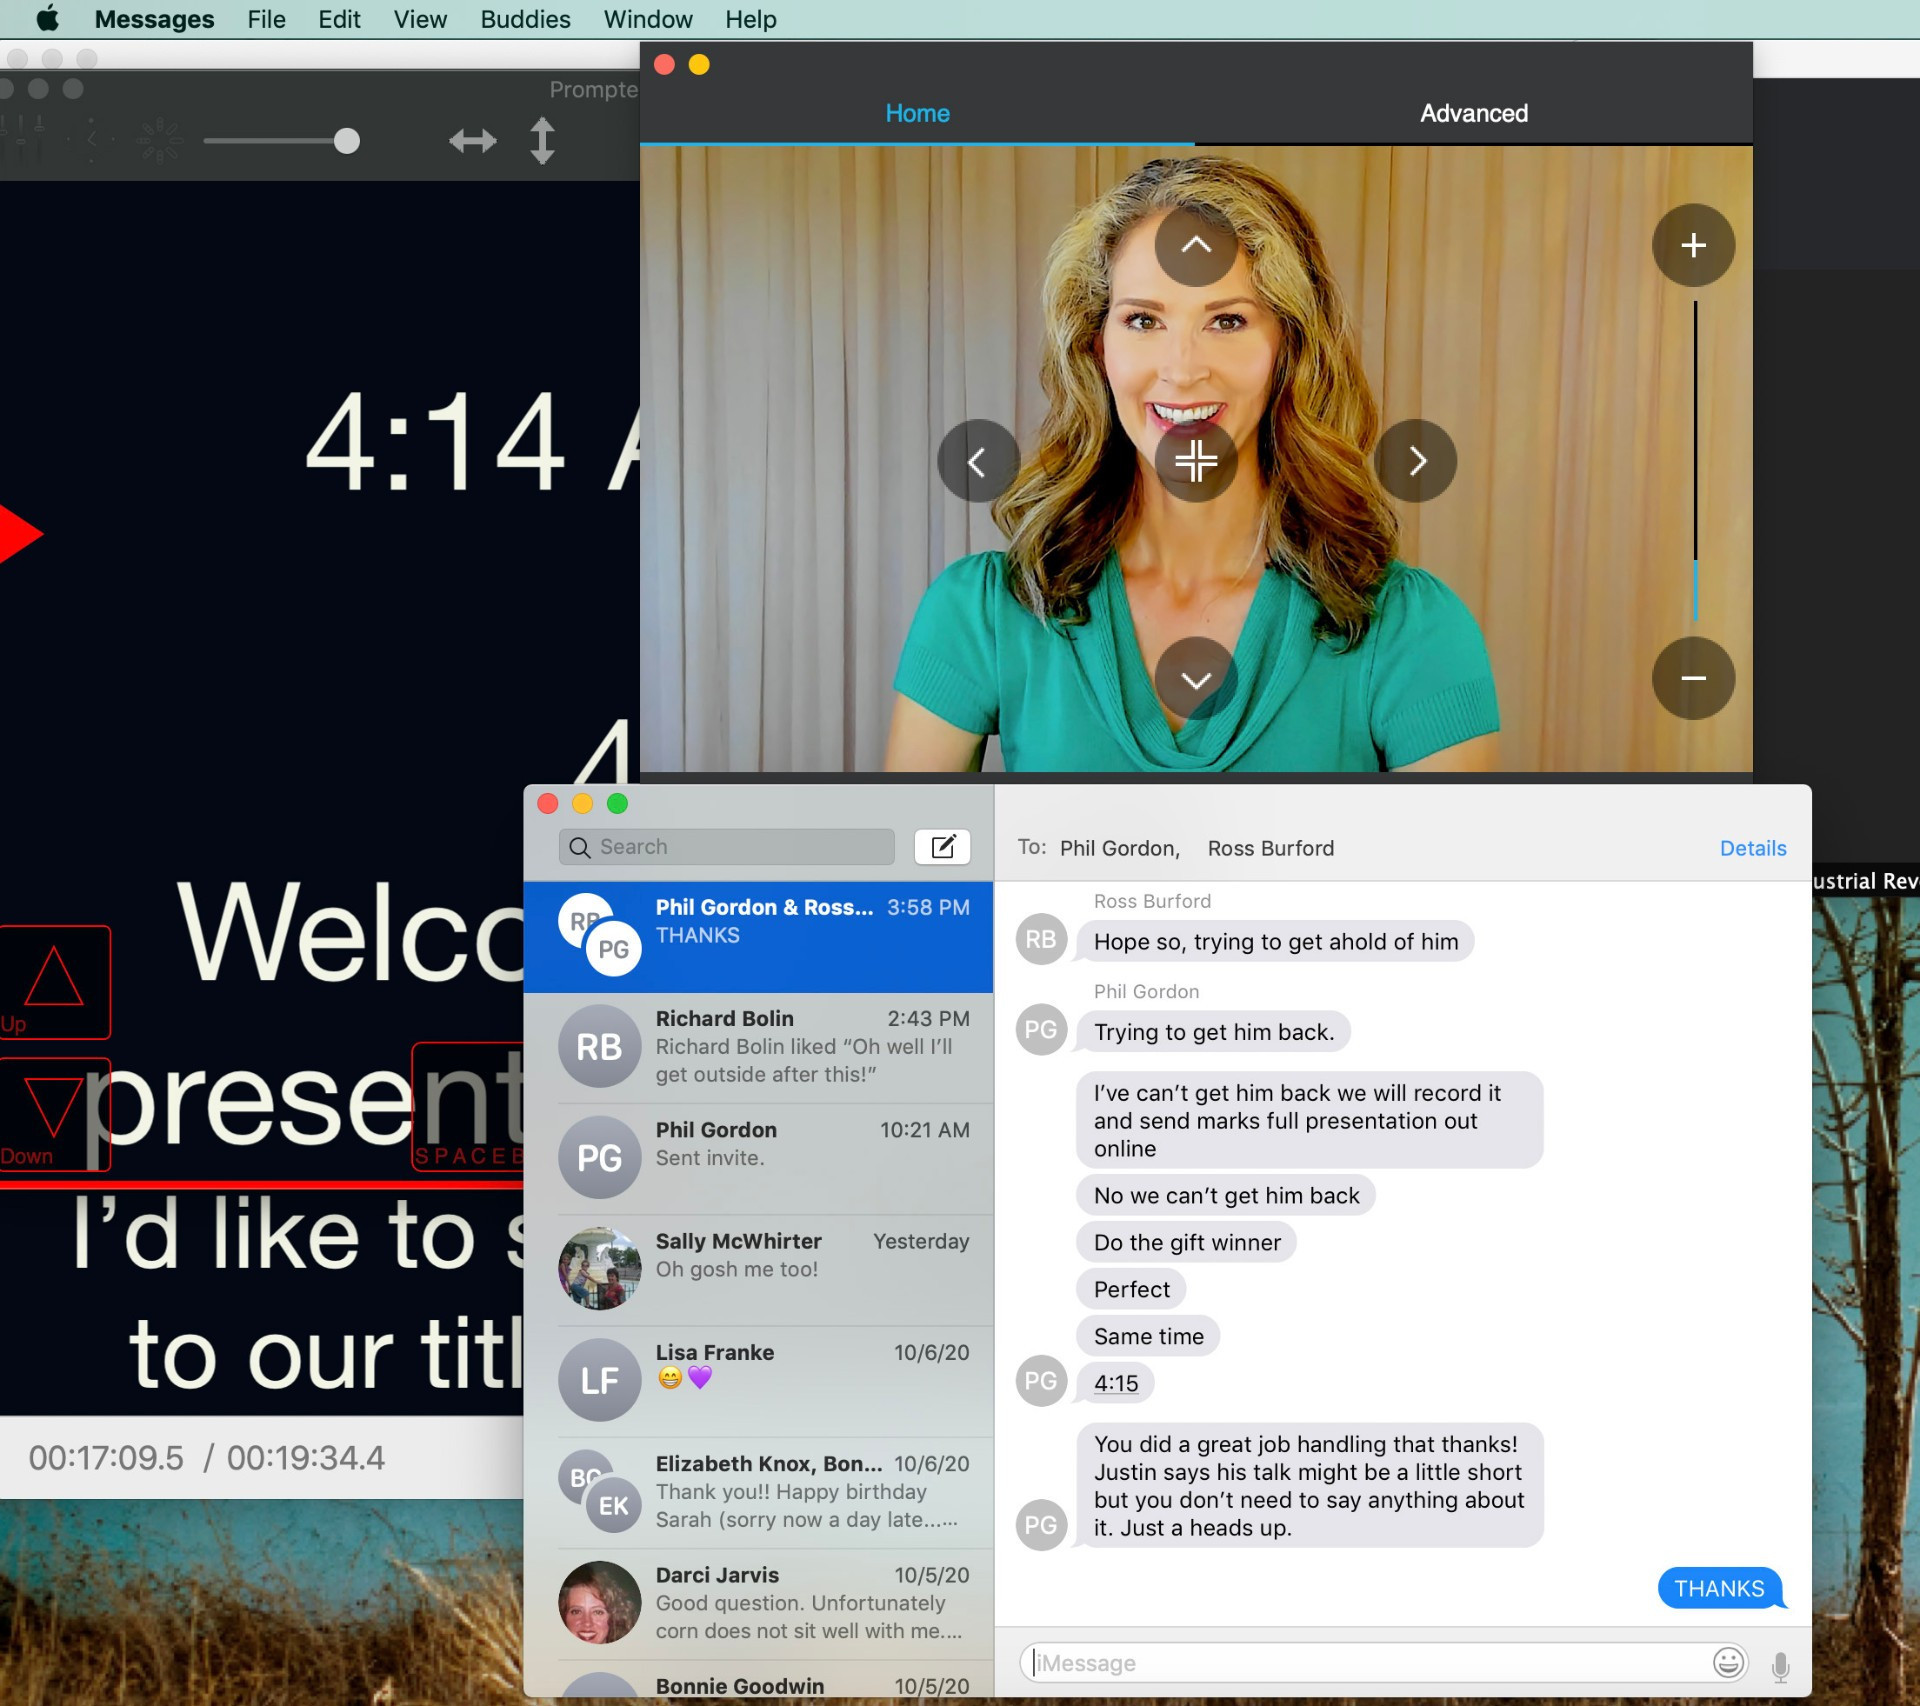Click the microphone dictation icon

click(x=1780, y=1665)
